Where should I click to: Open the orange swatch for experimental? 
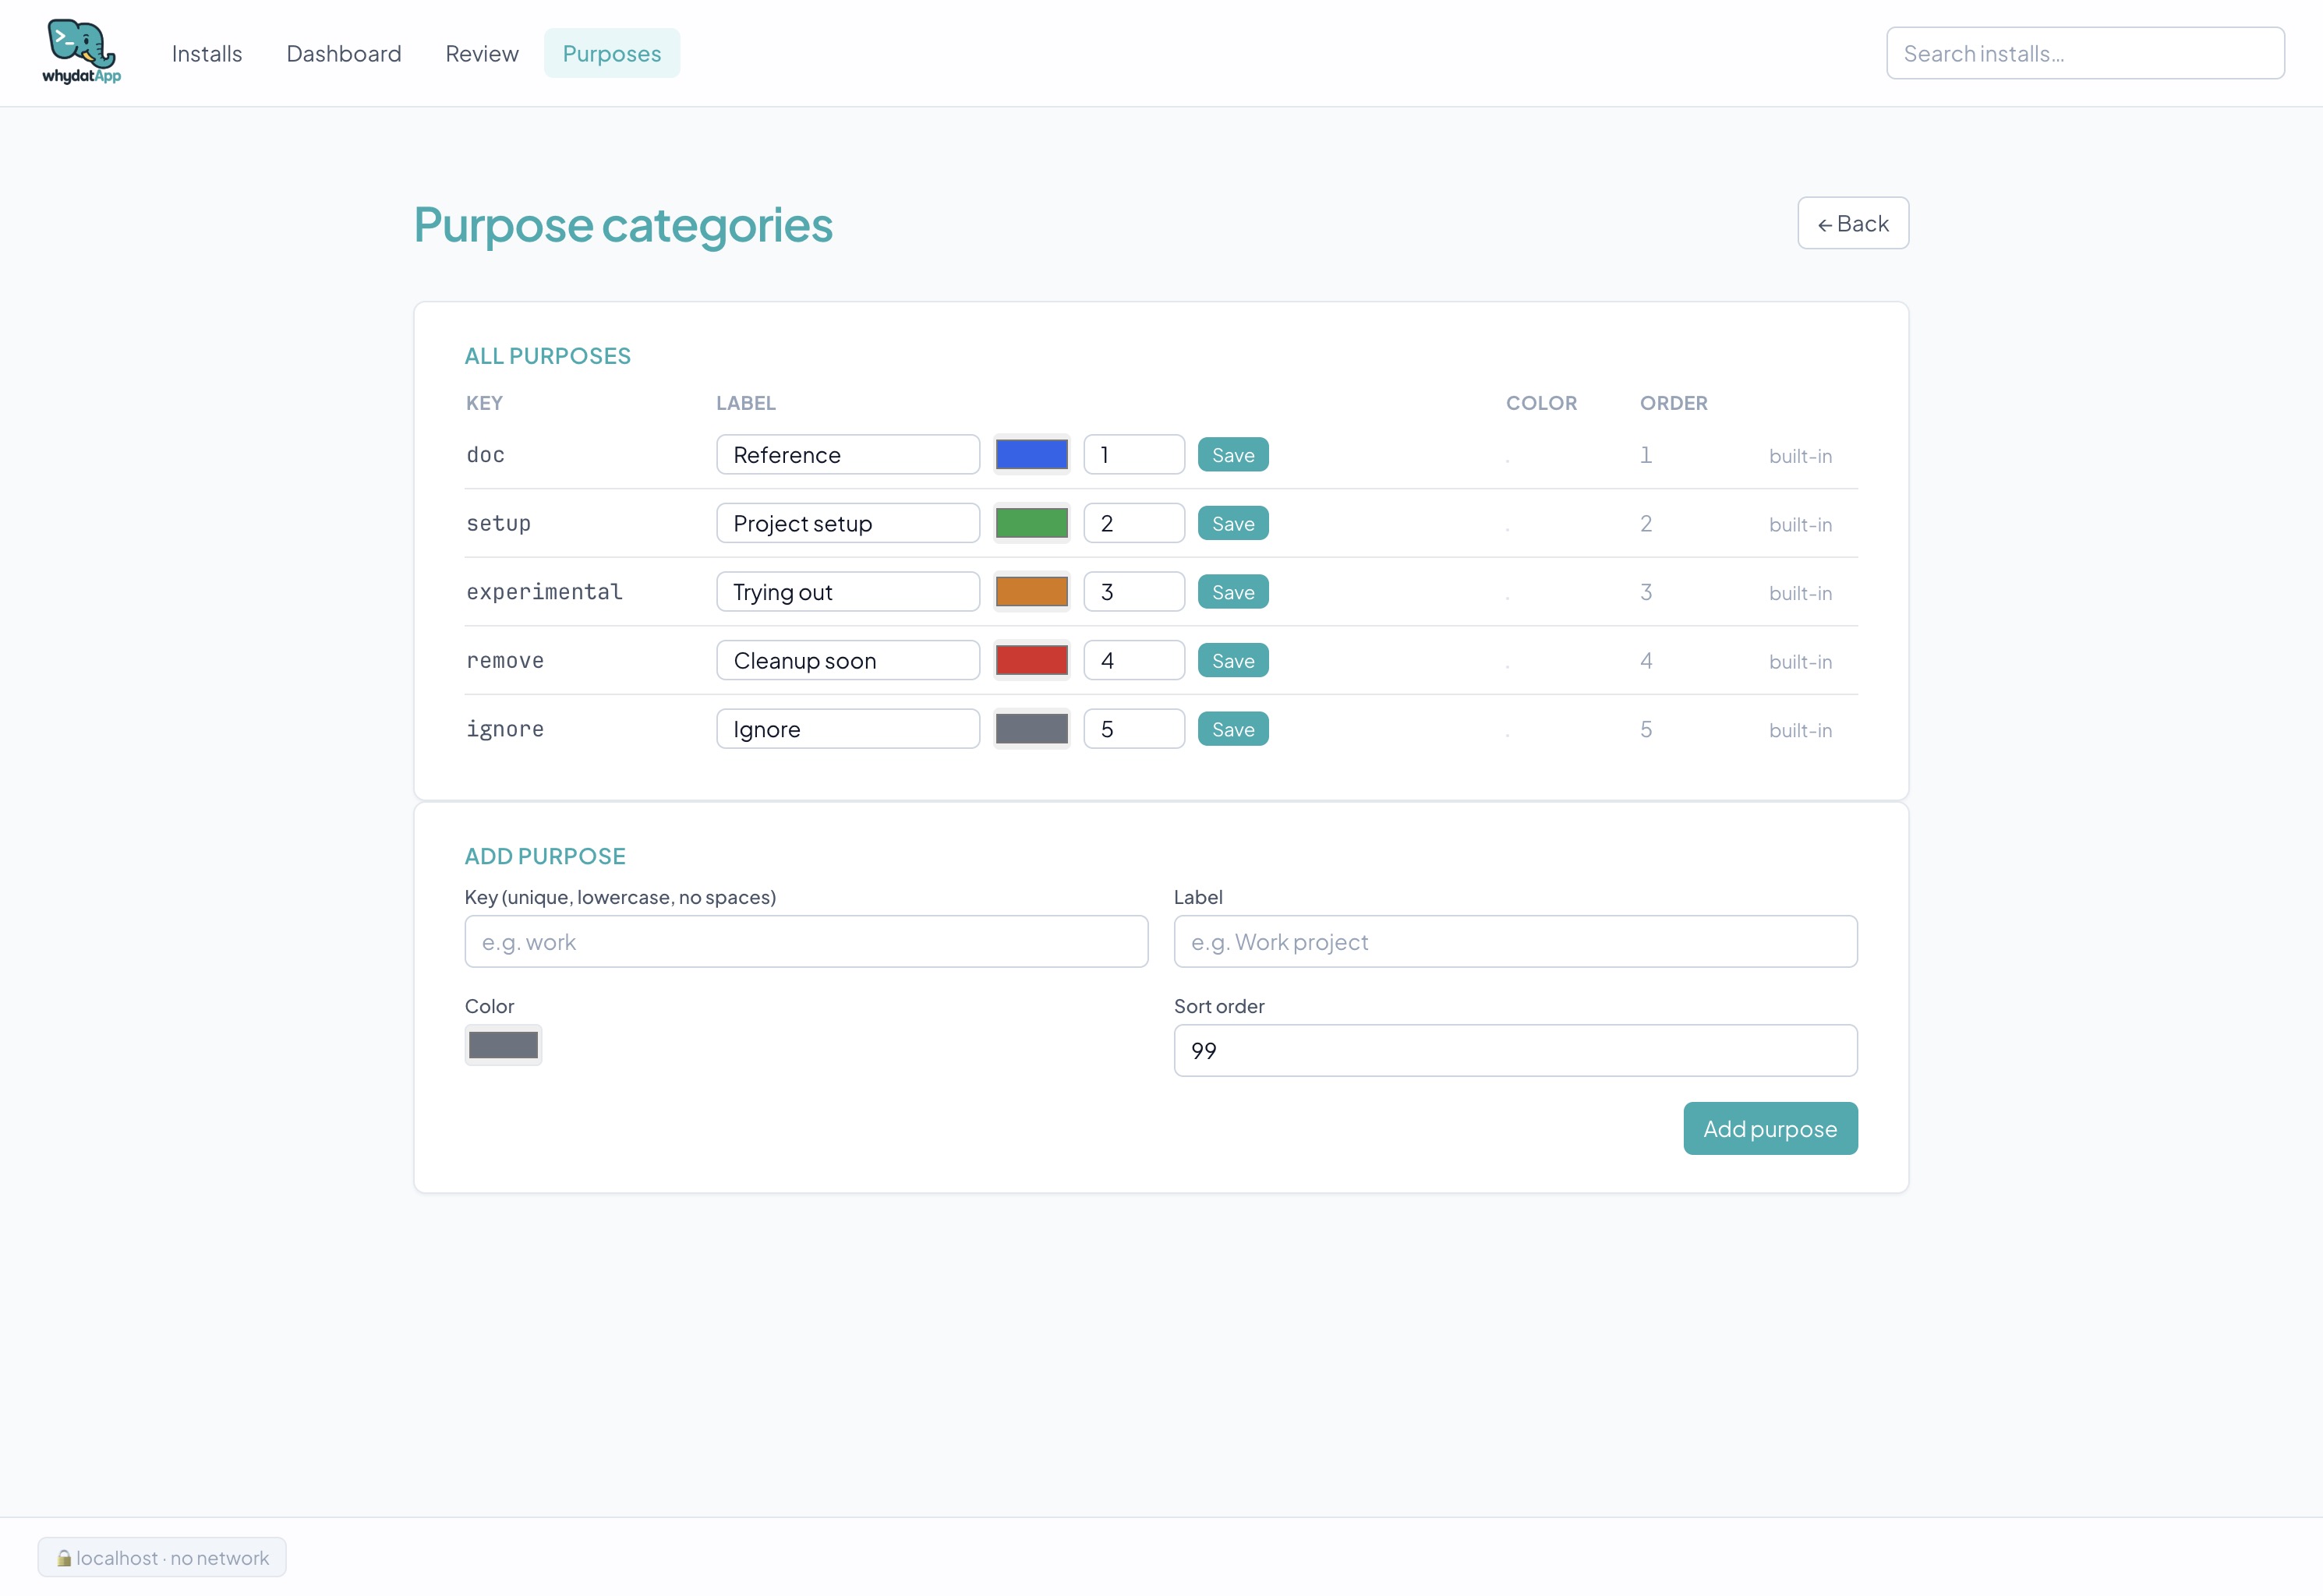click(1032, 592)
